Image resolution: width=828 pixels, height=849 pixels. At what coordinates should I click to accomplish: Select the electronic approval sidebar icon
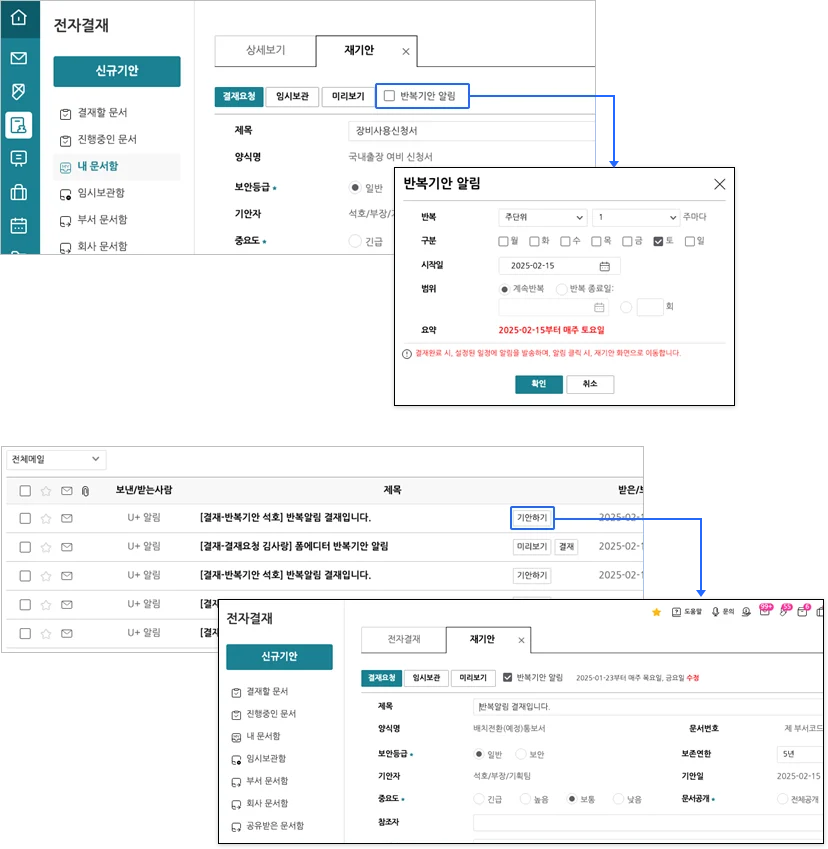pyautogui.click(x=18, y=125)
